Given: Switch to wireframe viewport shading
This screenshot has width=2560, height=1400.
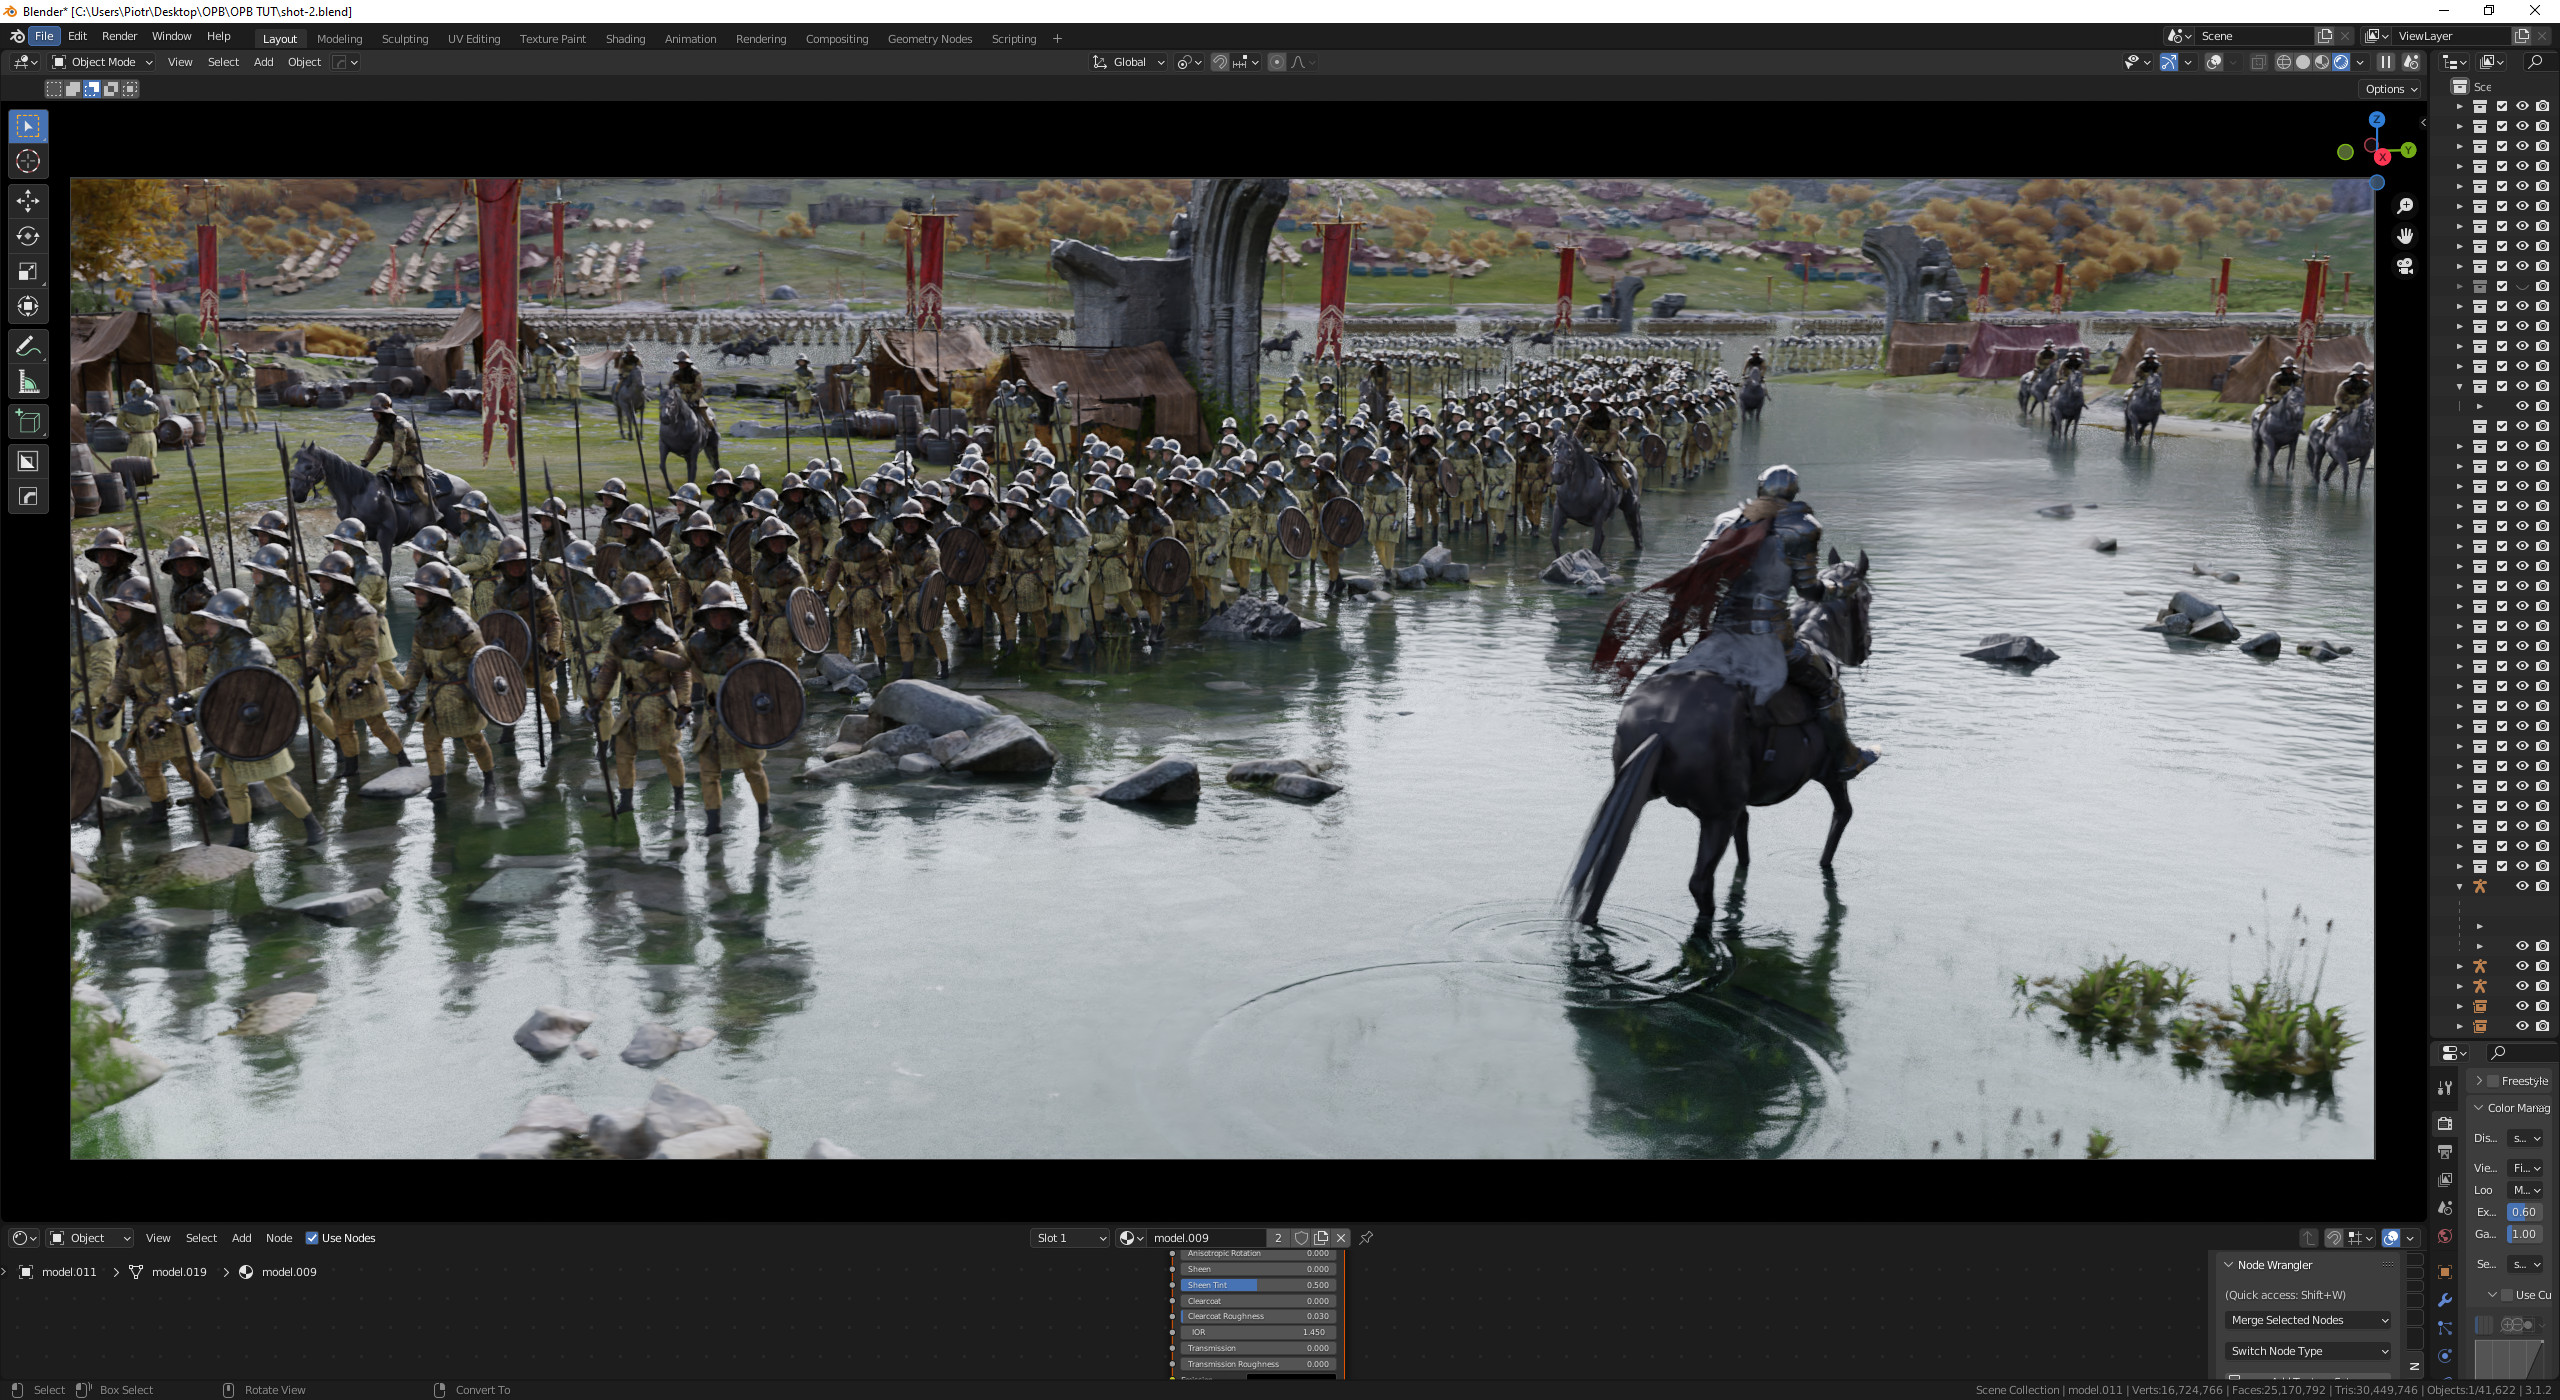Looking at the screenshot, I should [2284, 62].
